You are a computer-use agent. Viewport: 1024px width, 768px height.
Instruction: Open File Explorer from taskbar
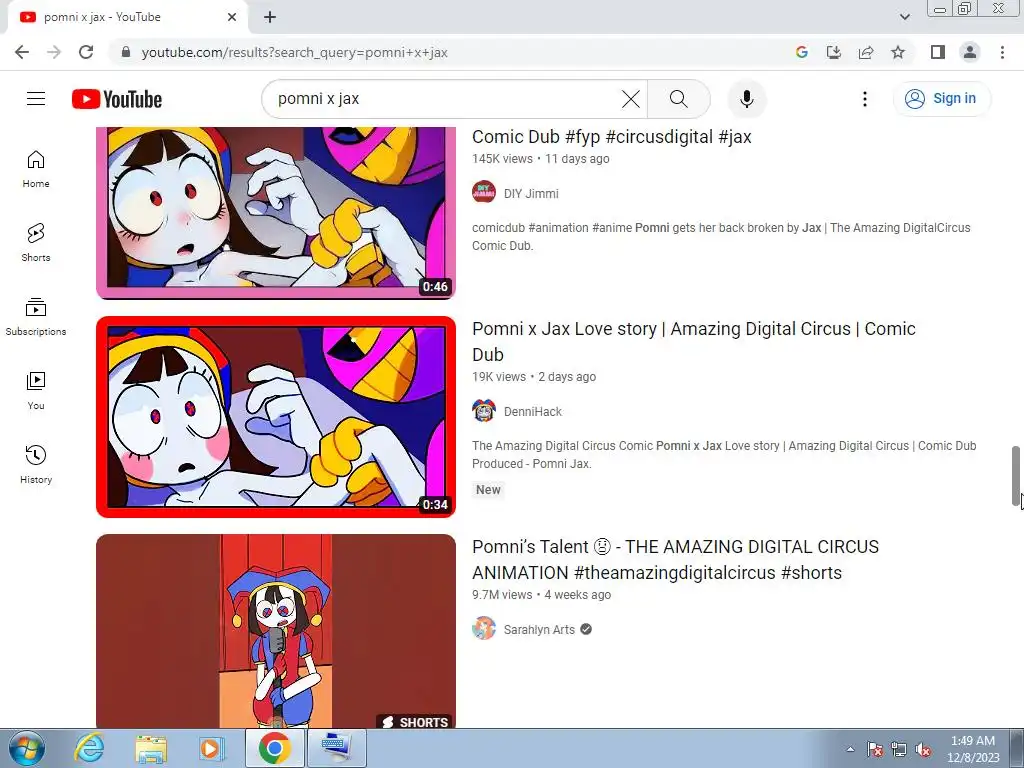tap(151, 748)
